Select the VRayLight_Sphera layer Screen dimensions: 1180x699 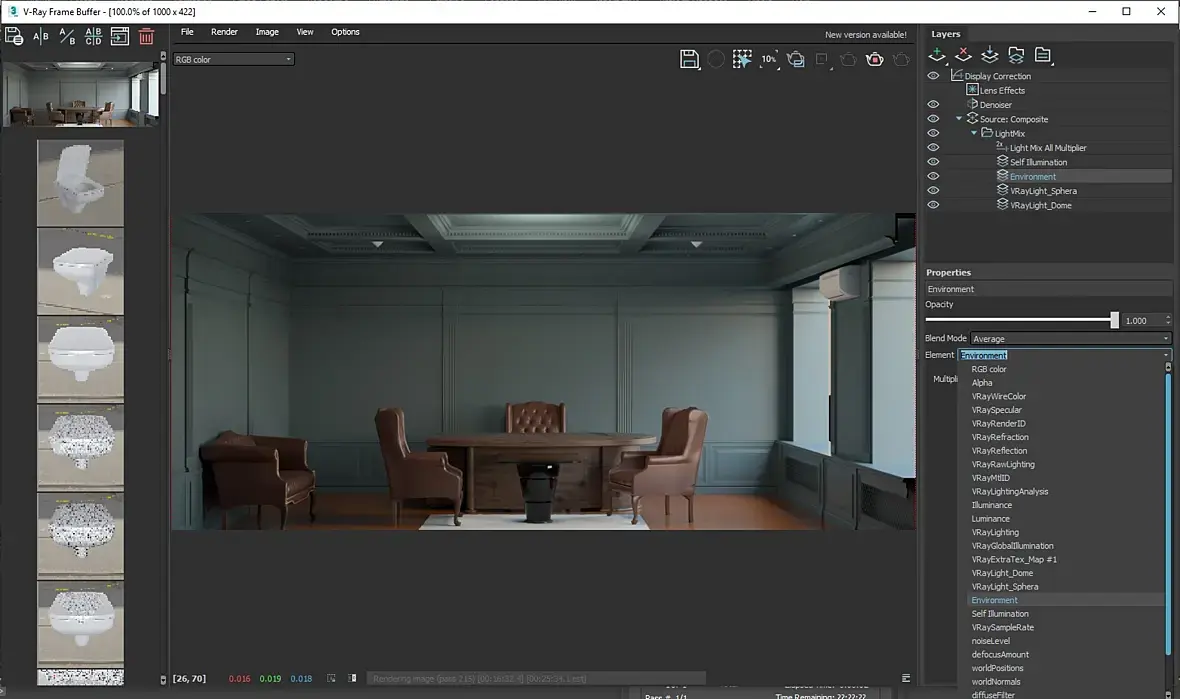[x=1043, y=191]
